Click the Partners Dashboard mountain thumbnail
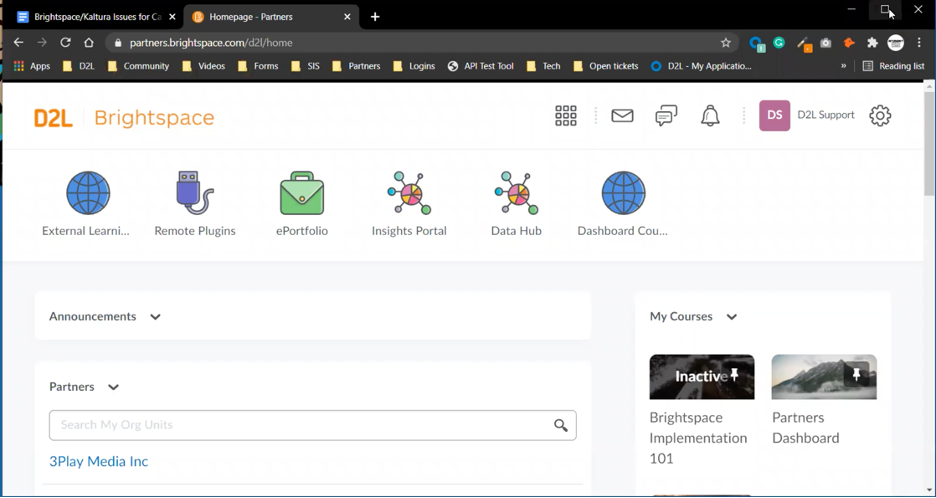 824,377
